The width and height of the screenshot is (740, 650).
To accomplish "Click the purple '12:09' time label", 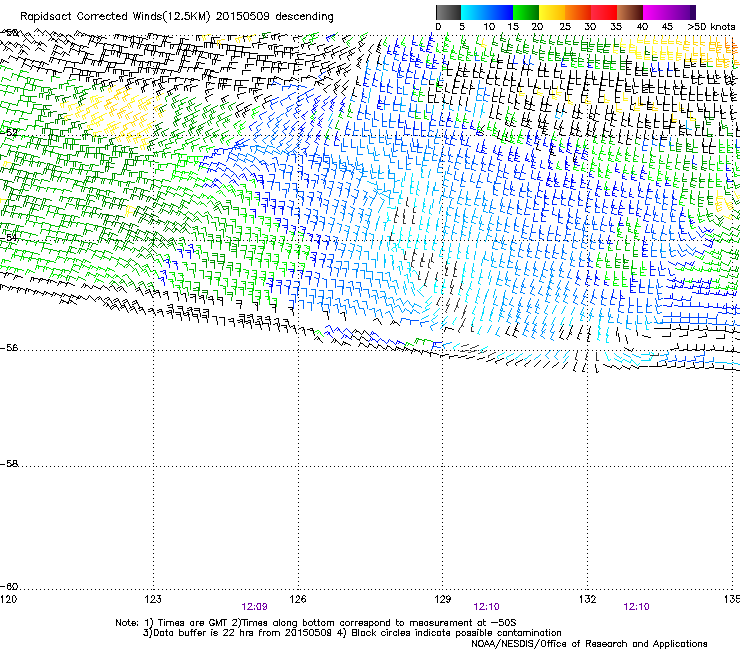I will coord(254,607).
